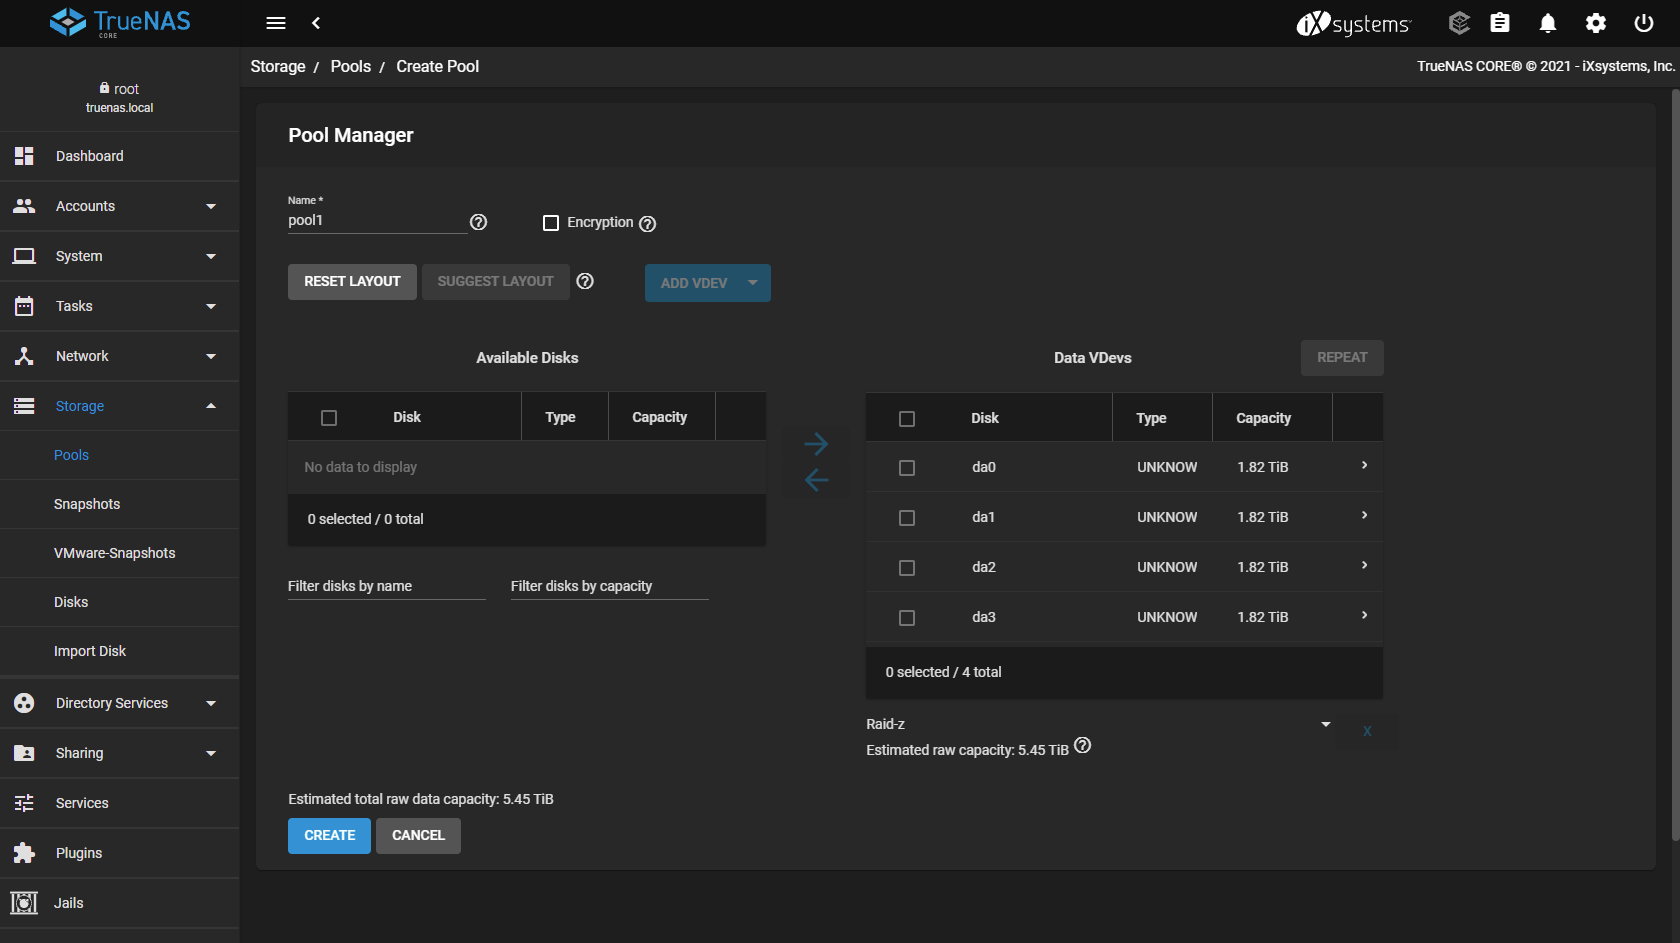Open the Settings gear icon
The height and width of the screenshot is (943, 1680).
(x=1596, y=23)
